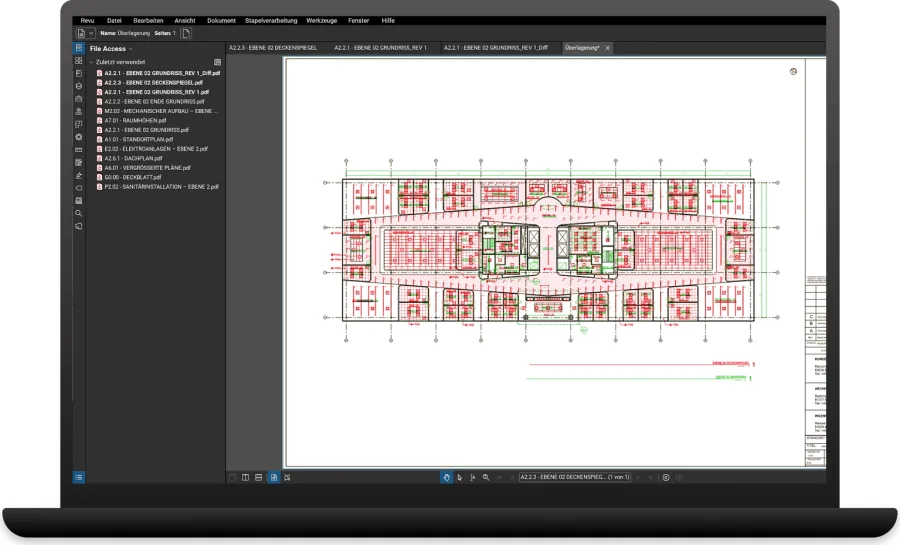Click the new document icon beside Seiten
Screen dimensions: 900x545
(x=187, y=33)
